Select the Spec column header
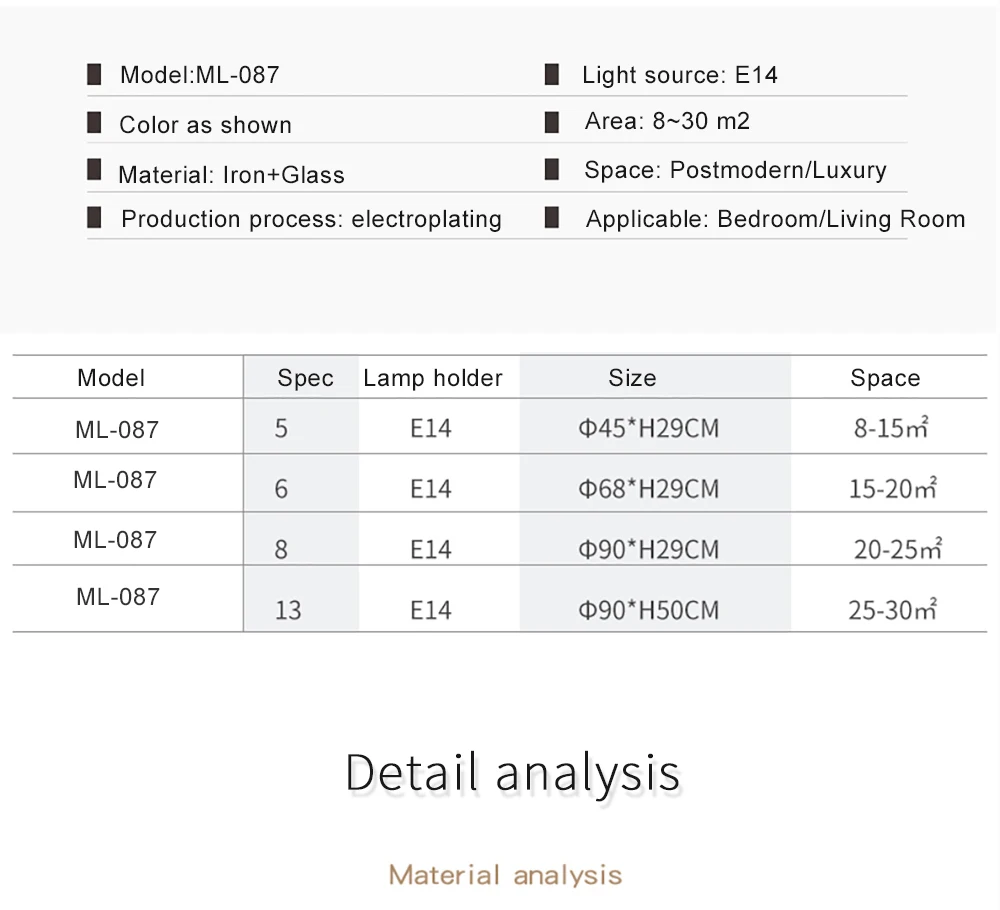The image size is (1000, 910). point(305,378)
